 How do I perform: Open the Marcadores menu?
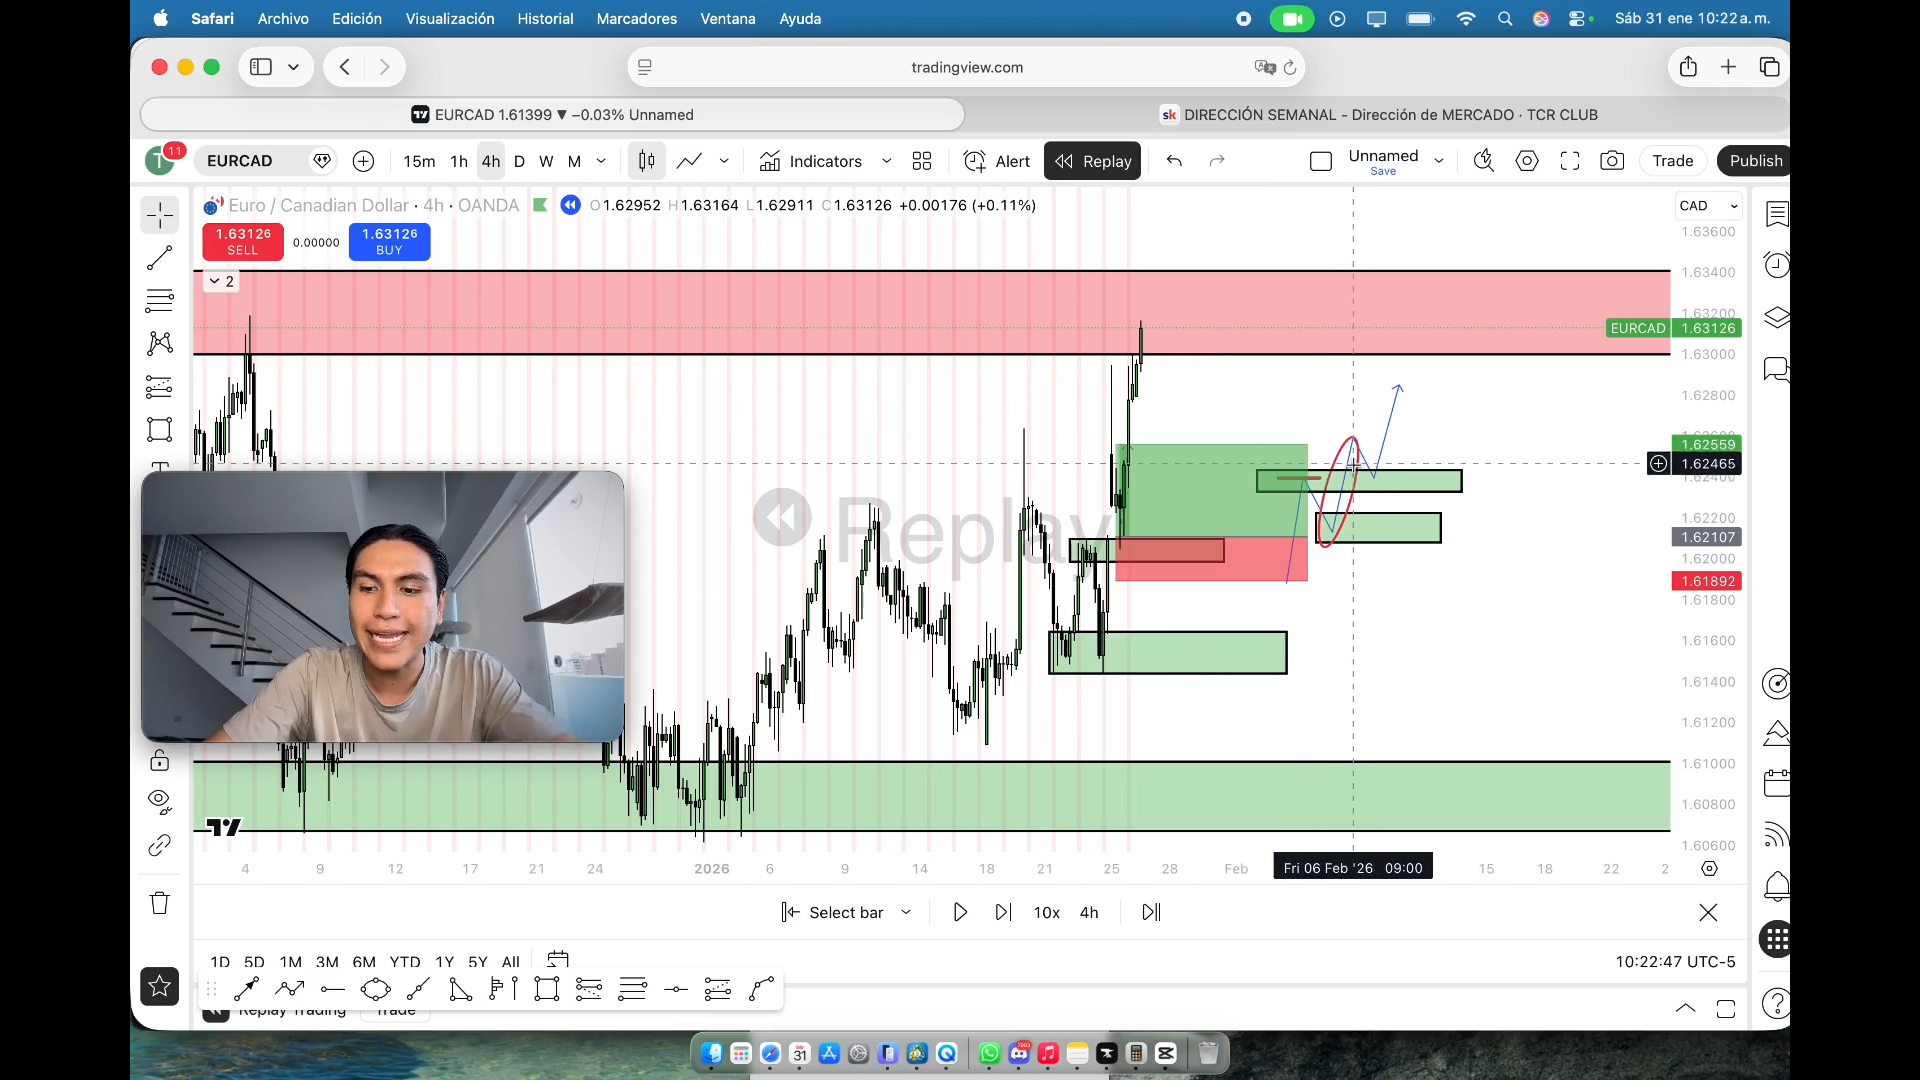(x=636, y=18)
